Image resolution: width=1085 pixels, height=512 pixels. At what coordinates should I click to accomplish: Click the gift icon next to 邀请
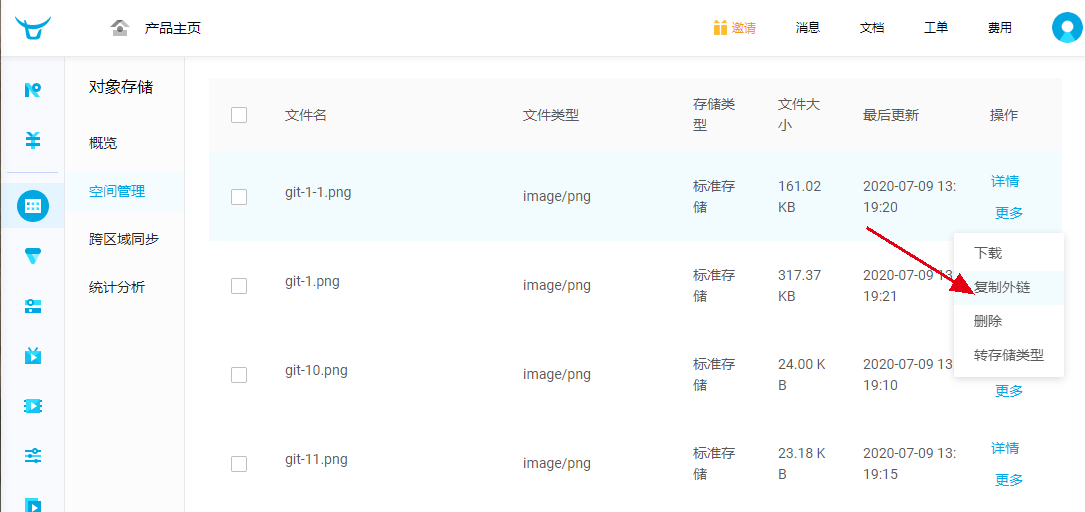pos(720,28)
